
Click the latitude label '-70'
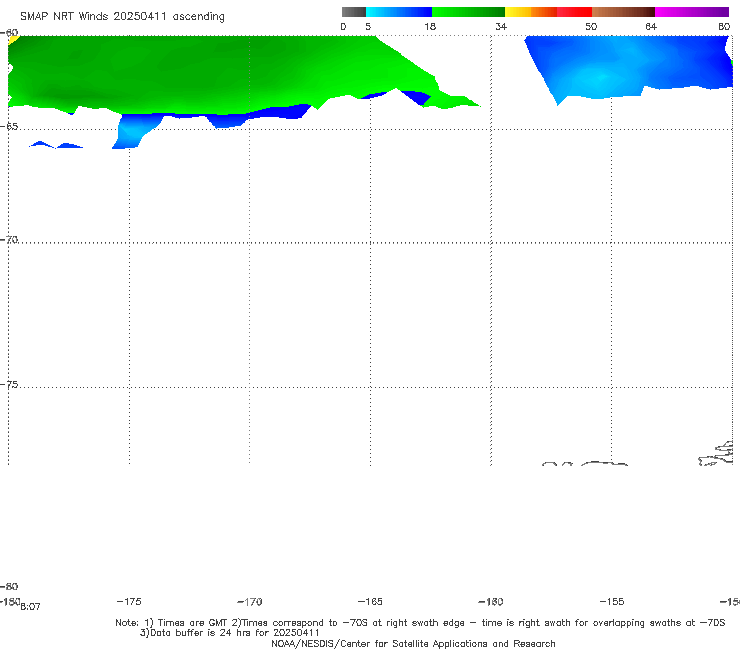[x=9, y=240]
